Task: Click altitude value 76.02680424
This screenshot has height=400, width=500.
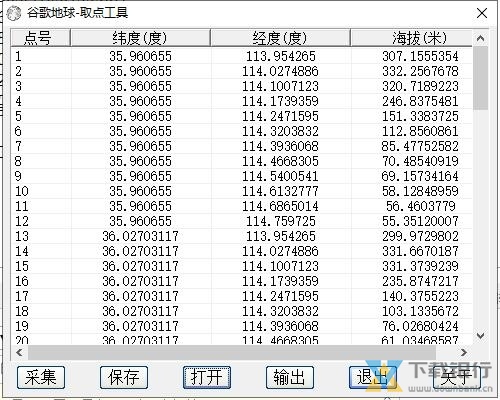Action: coord(420,326)
